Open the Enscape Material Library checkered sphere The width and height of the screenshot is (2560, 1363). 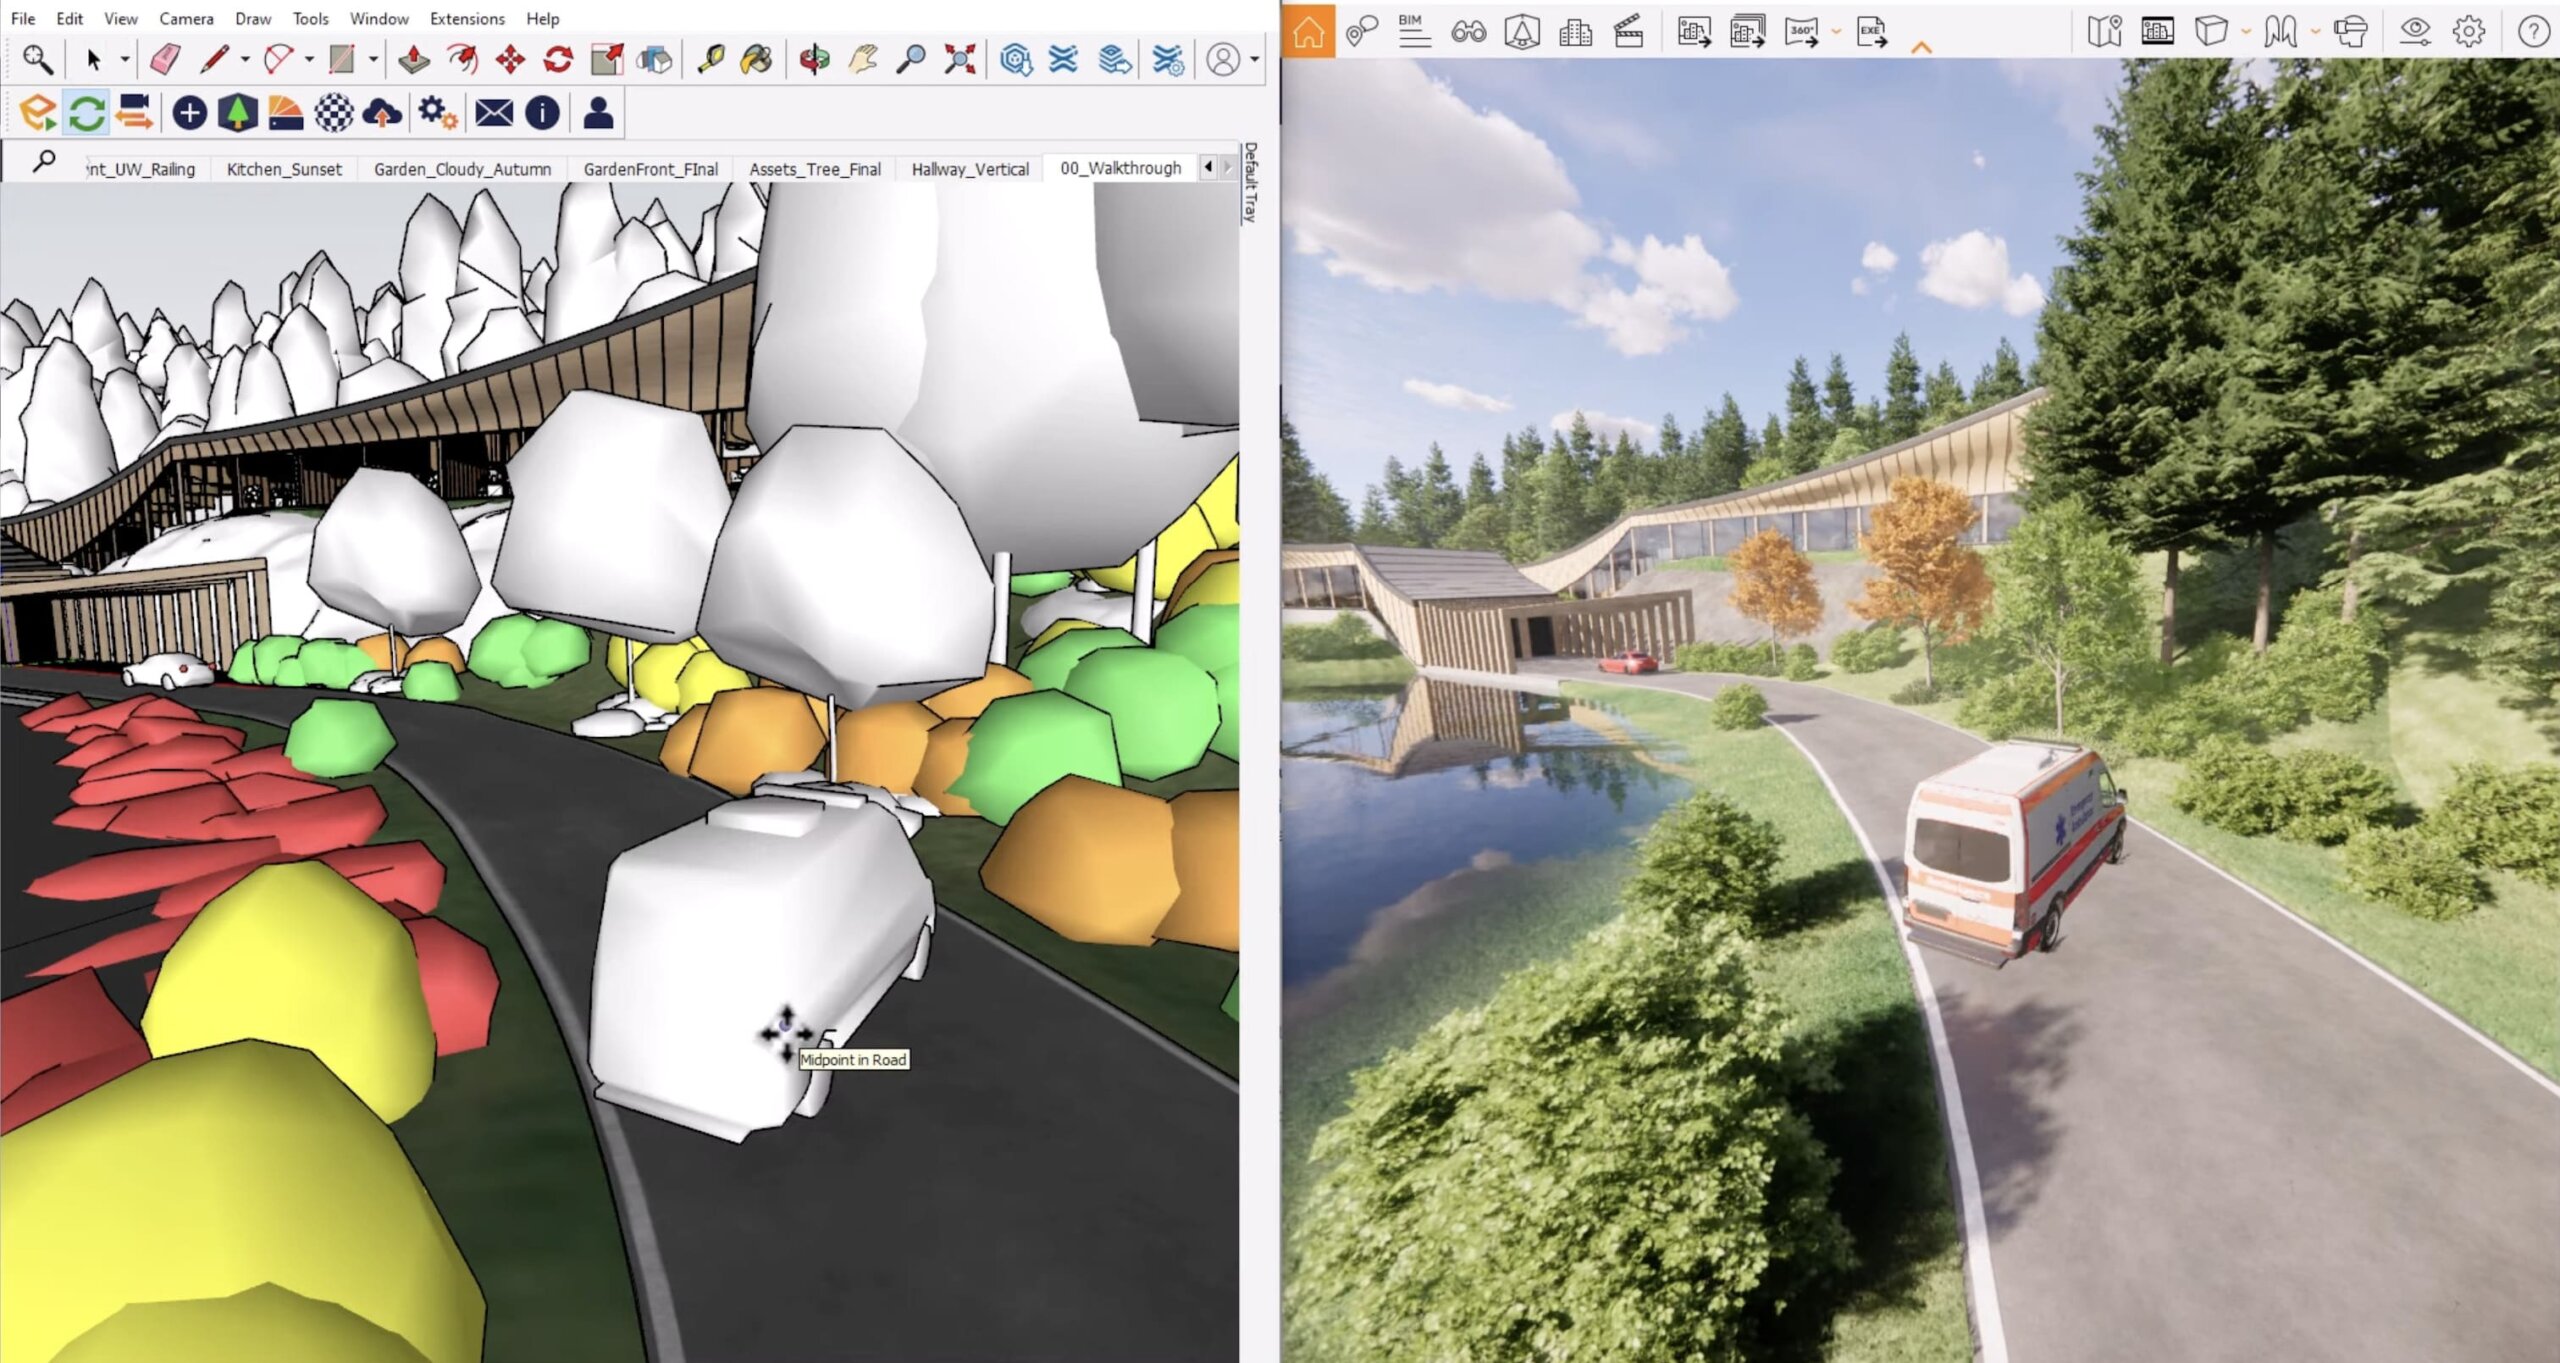pyautogui.click(x=334, y=113)
